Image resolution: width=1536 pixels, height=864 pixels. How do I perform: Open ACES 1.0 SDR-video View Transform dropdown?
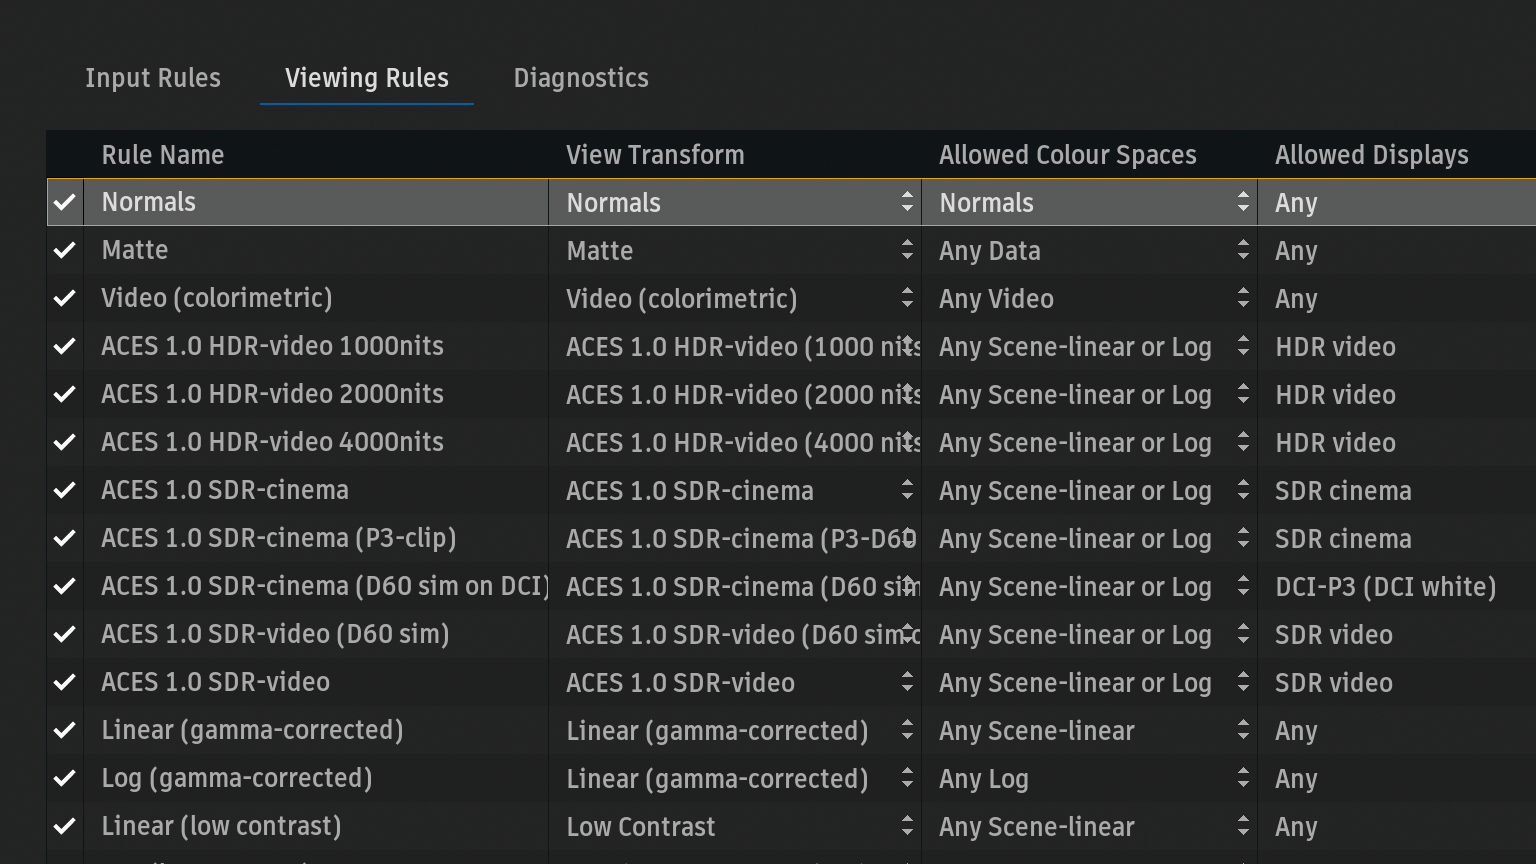pos(735,682)
